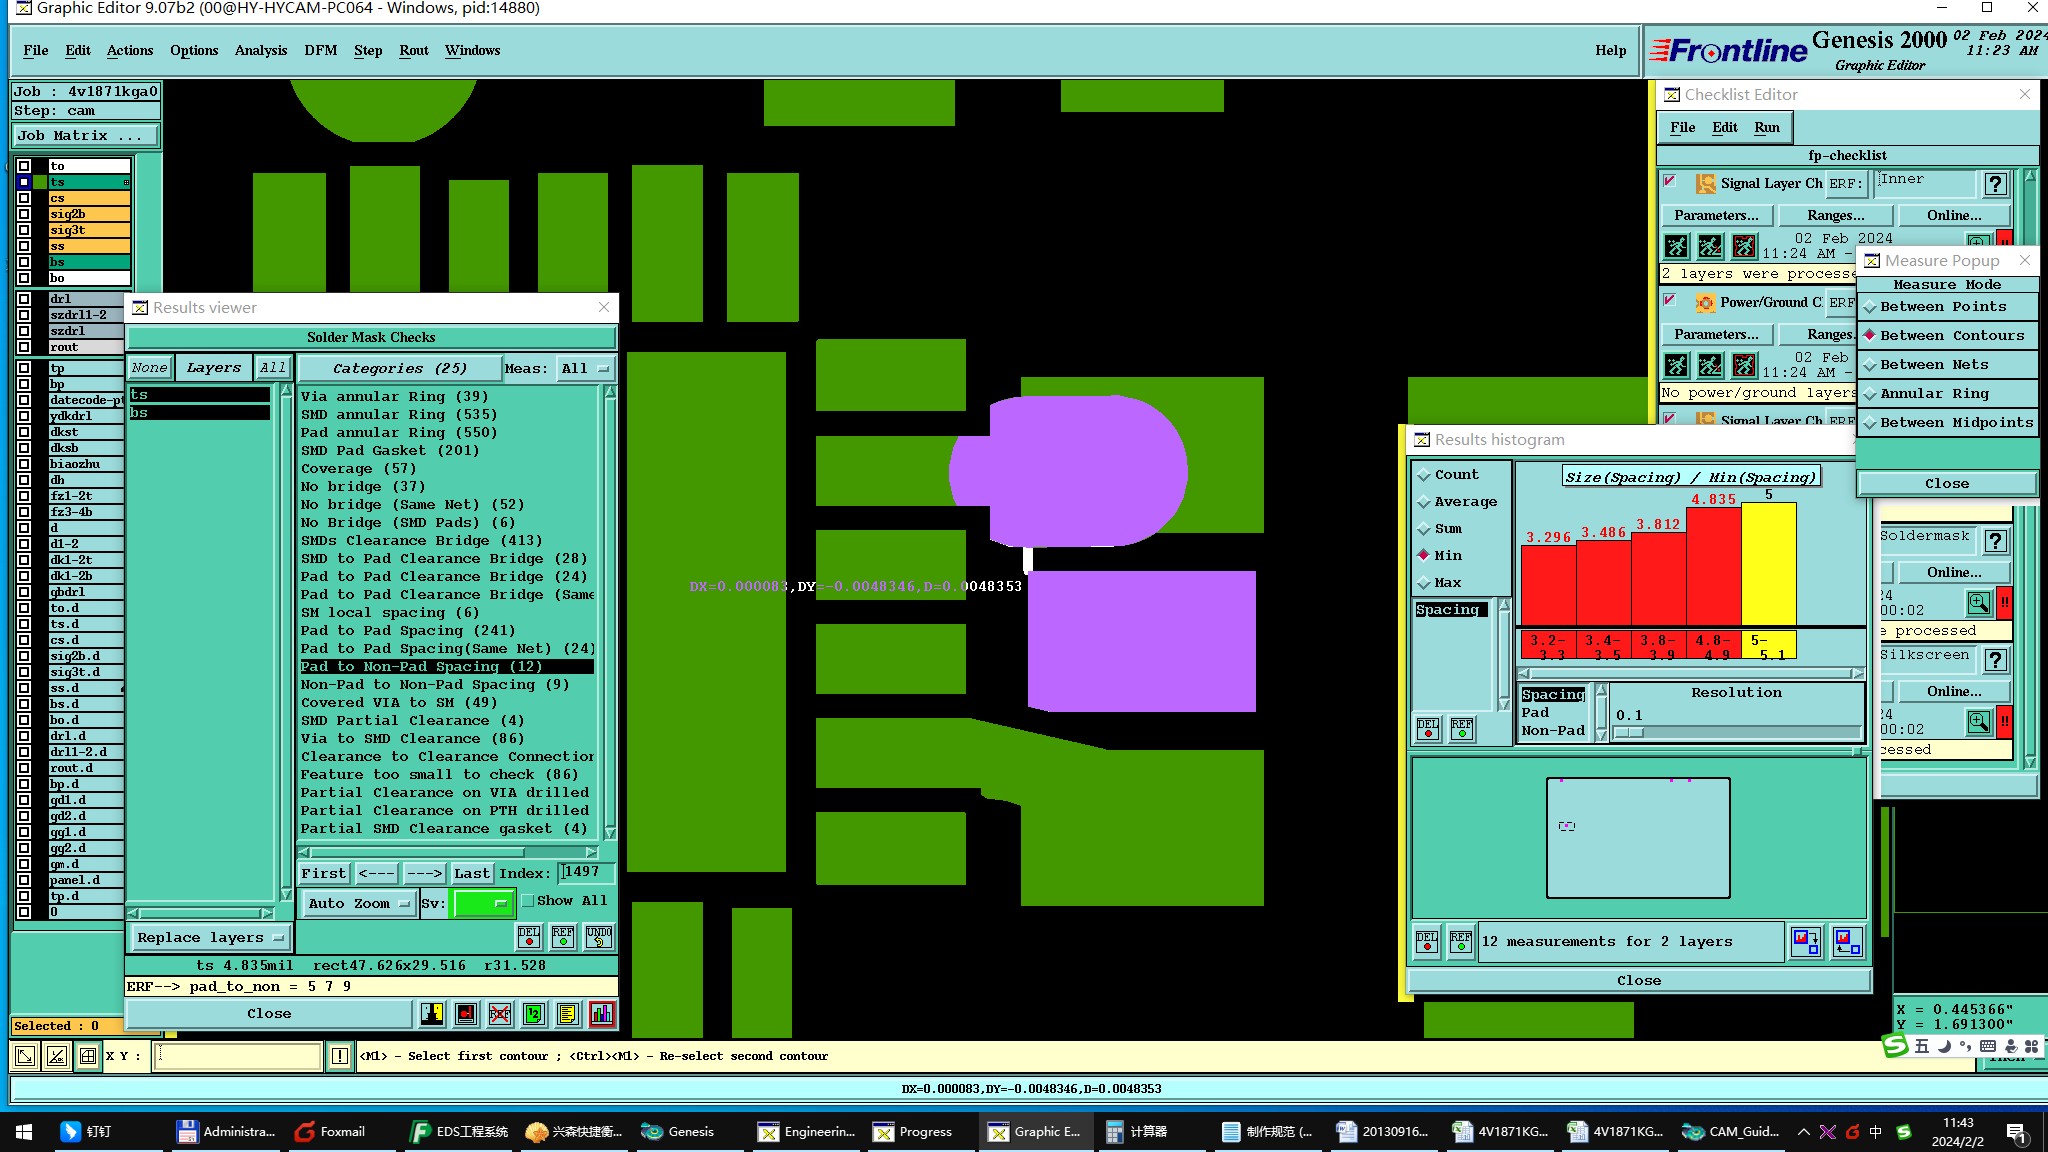Click the green '12' page icon
Image resolution: width=2048 pixels, height=1152 pixels.
coord(534,1014)
